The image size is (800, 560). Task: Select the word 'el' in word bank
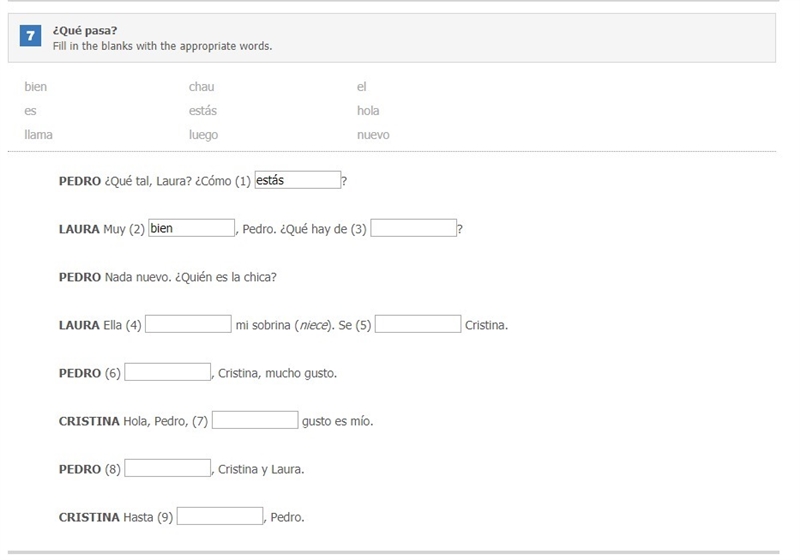pyautogui.click(x=361, y=87)
